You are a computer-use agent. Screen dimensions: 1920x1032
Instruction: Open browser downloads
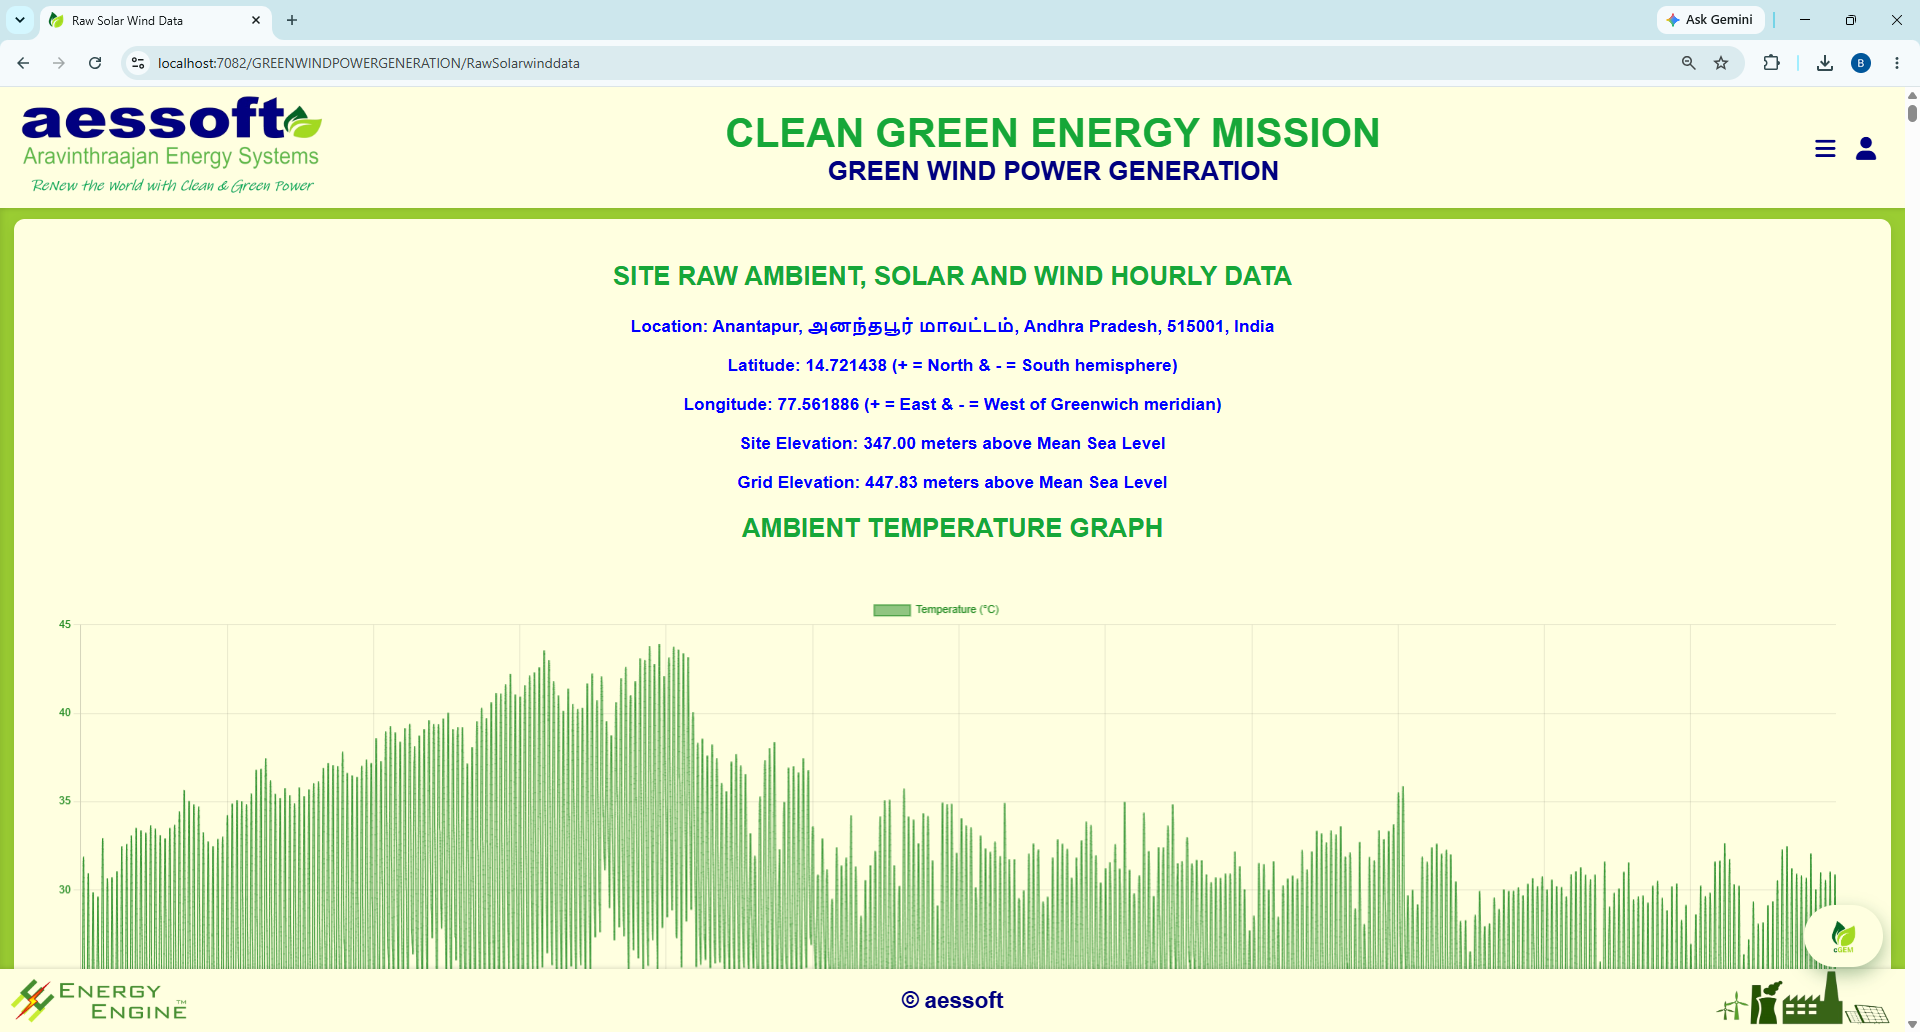(1825, 63)
